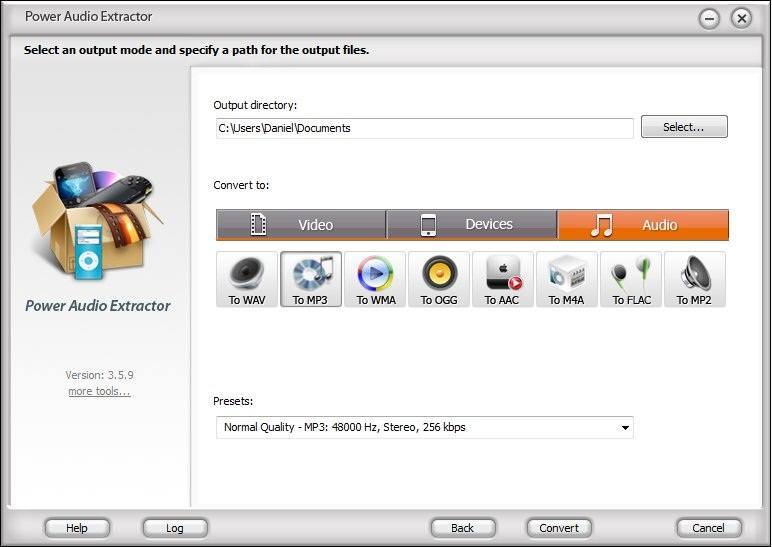
Task: Follow the more tools... link
Action: [99, 391]
